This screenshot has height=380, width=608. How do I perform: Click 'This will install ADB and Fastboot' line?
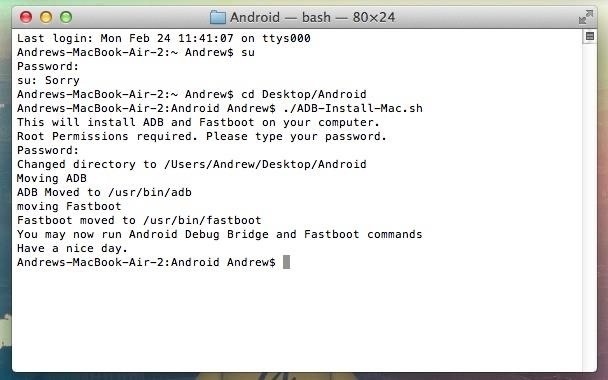click(198, 122)
